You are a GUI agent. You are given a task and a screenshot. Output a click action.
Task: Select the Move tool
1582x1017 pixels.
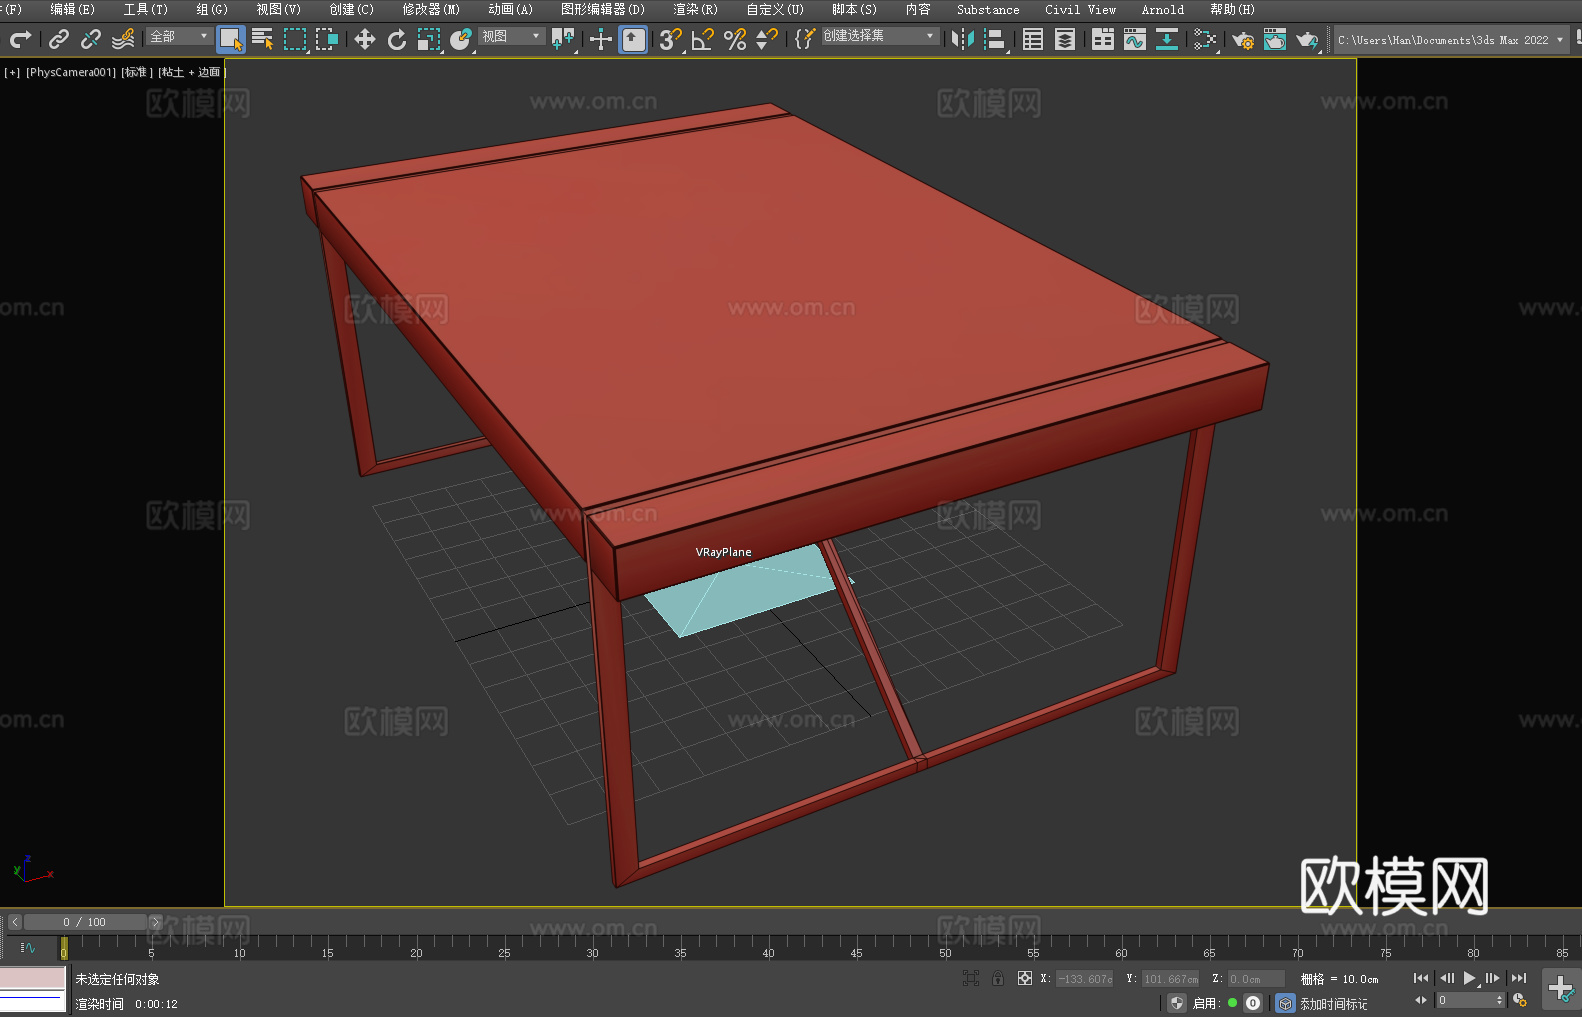point(365,39)
